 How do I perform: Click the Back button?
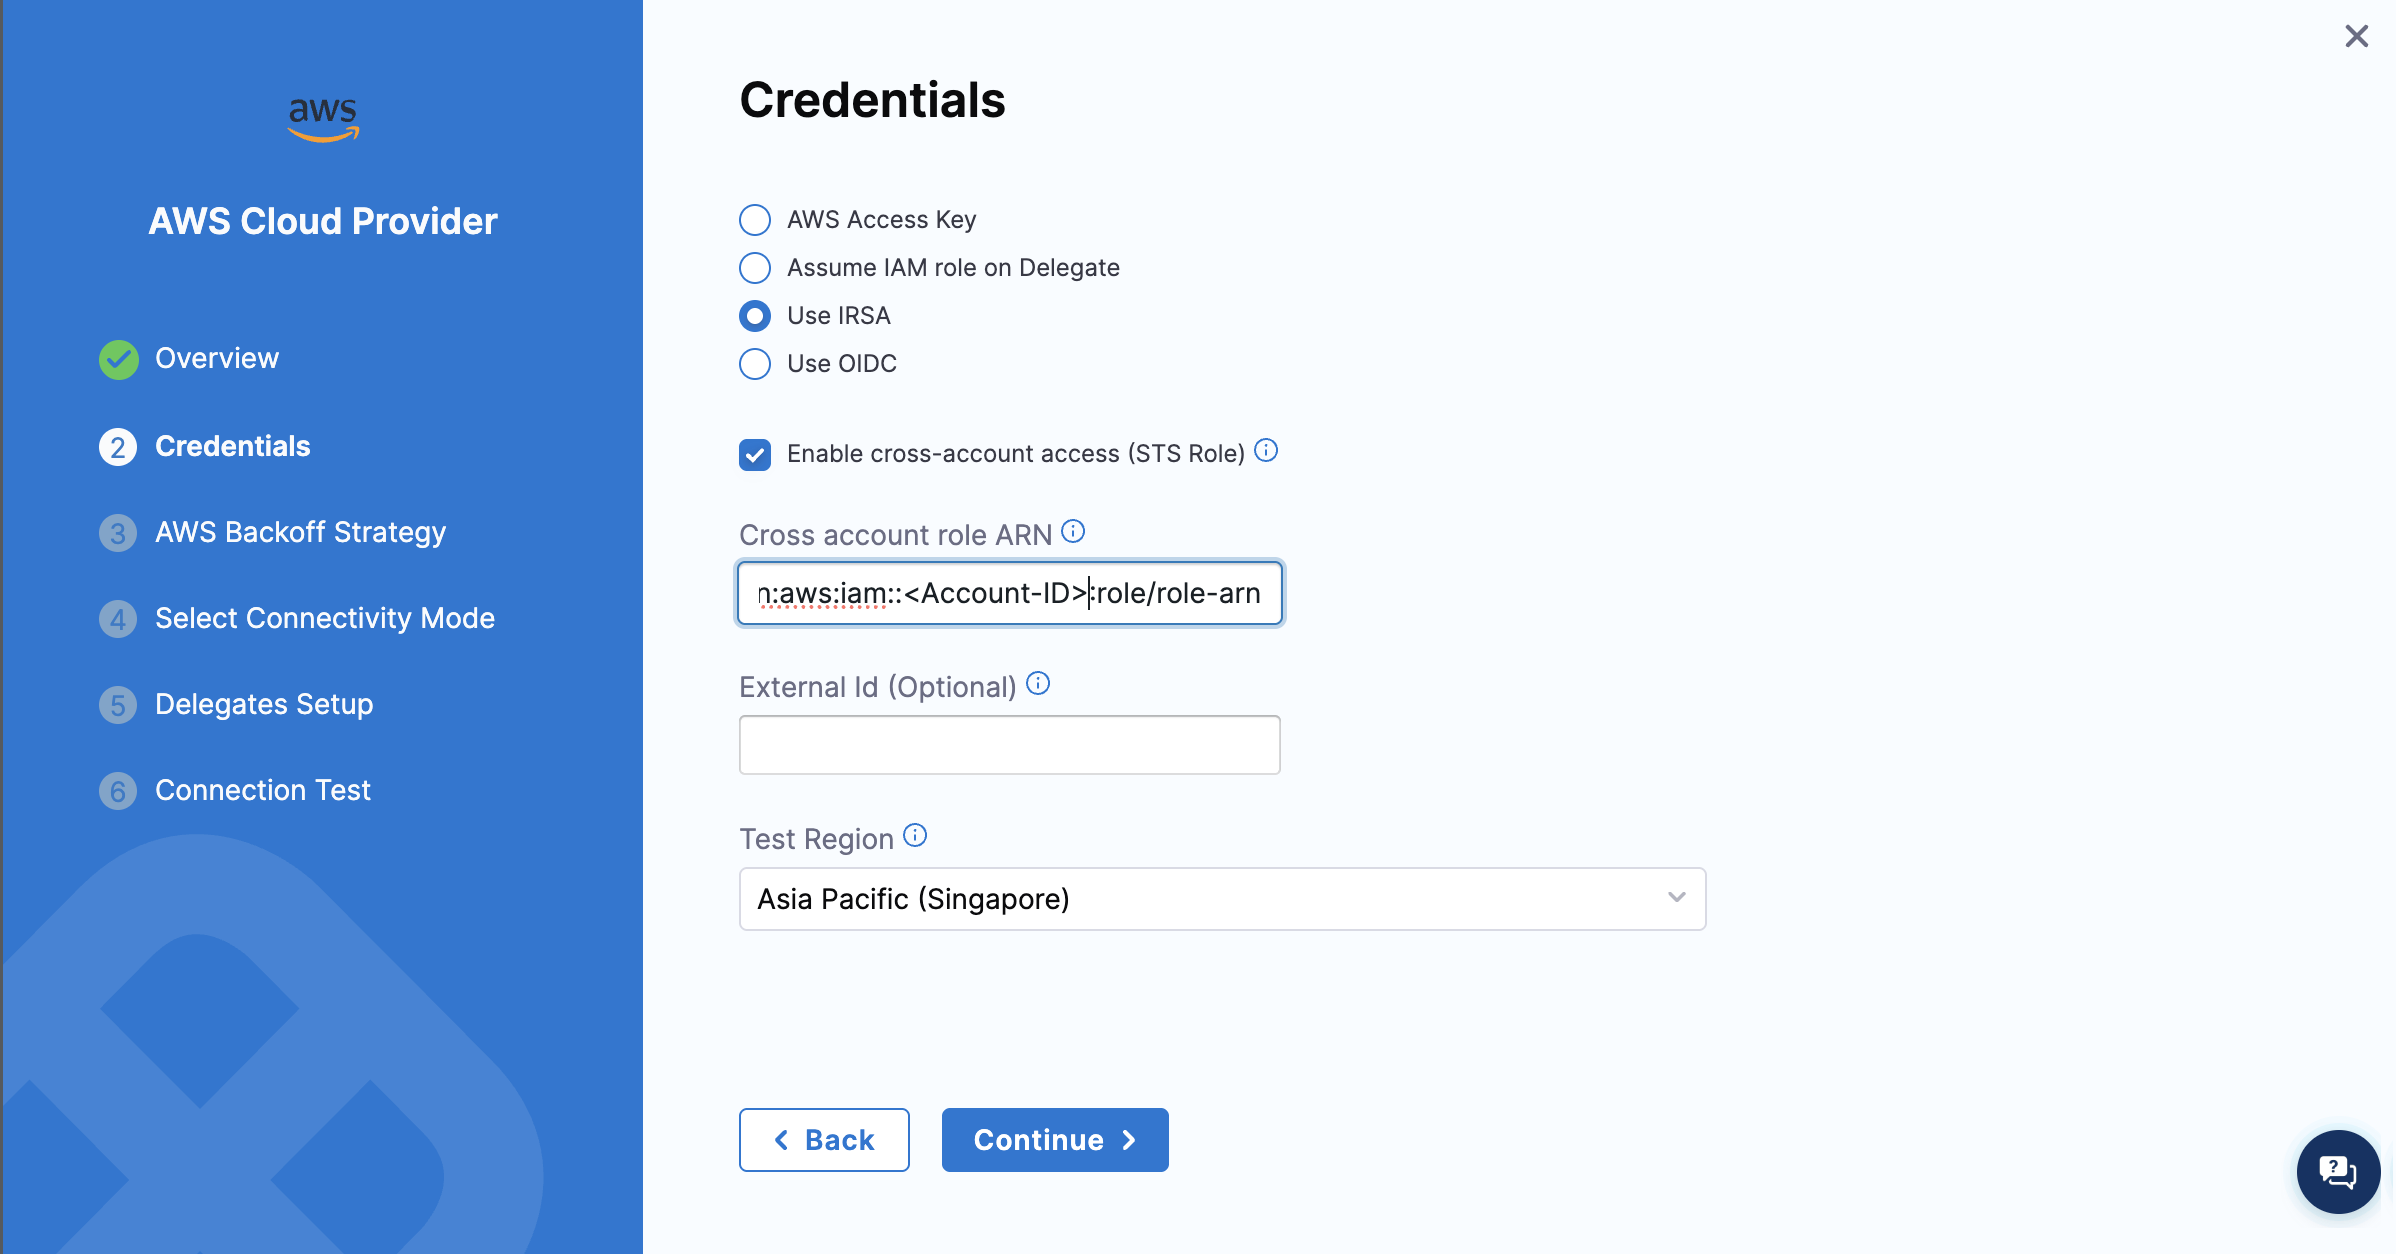pos(824,1140)
